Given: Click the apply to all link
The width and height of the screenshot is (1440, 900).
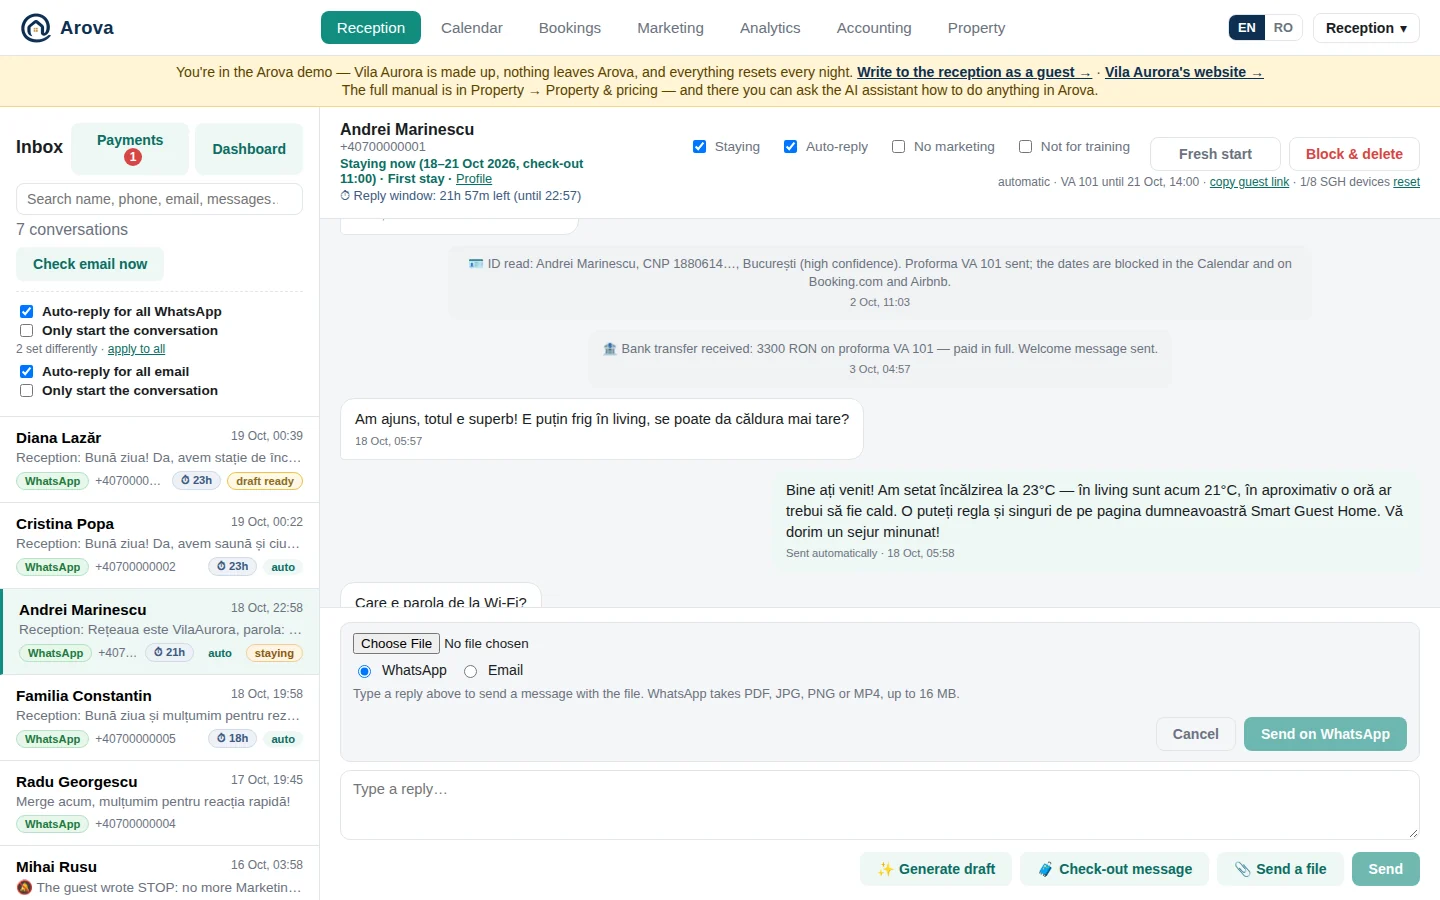Looking at the screenshot, I should pyautogui.click(x=136, y=349).
